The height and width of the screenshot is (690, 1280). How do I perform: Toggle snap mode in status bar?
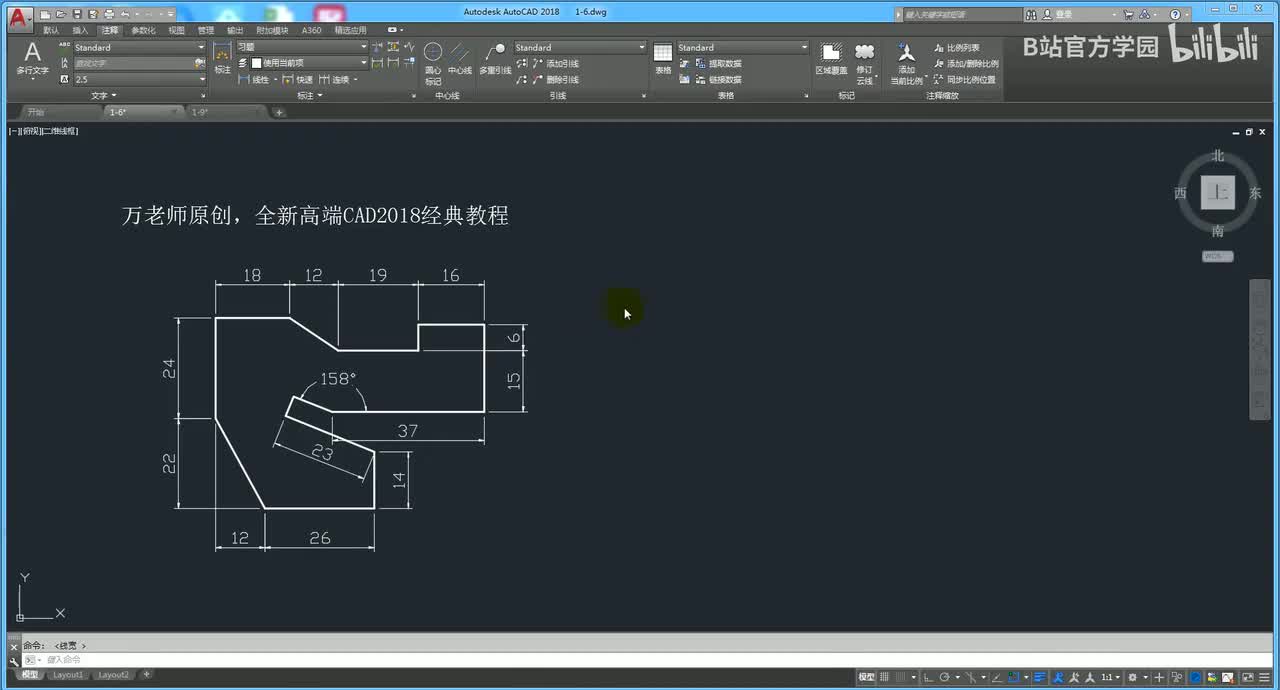[903, 677]
